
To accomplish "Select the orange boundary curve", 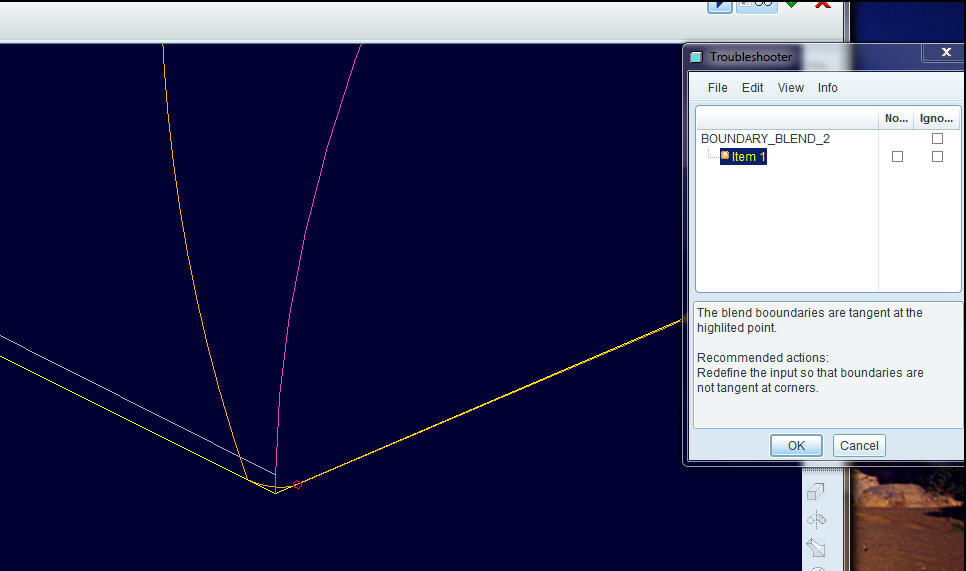I will [x=187, y=246].
